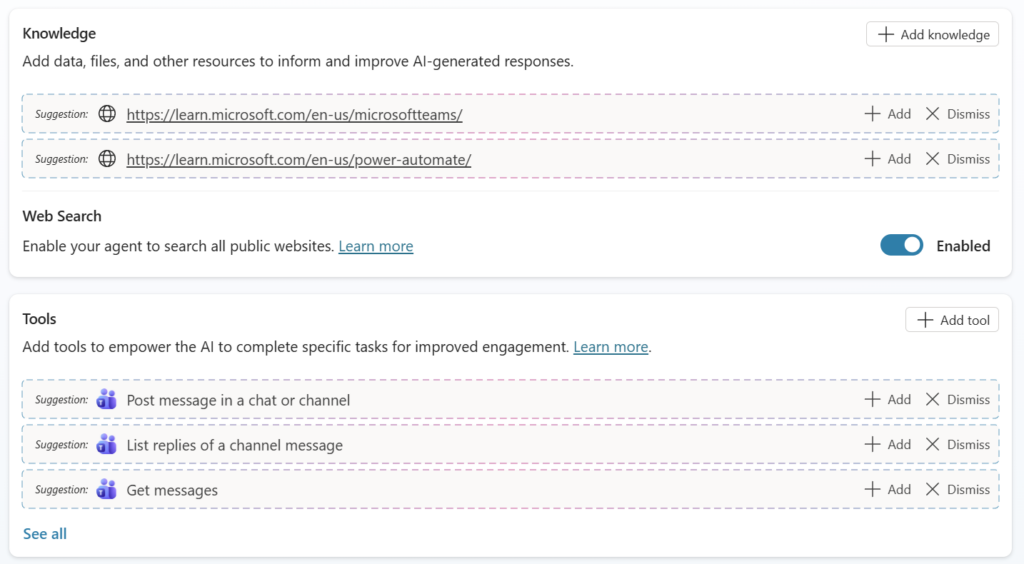1024x564 pixels.
Task: Dismiss the Post message in chat suggestion
Action: pos(957,400)
